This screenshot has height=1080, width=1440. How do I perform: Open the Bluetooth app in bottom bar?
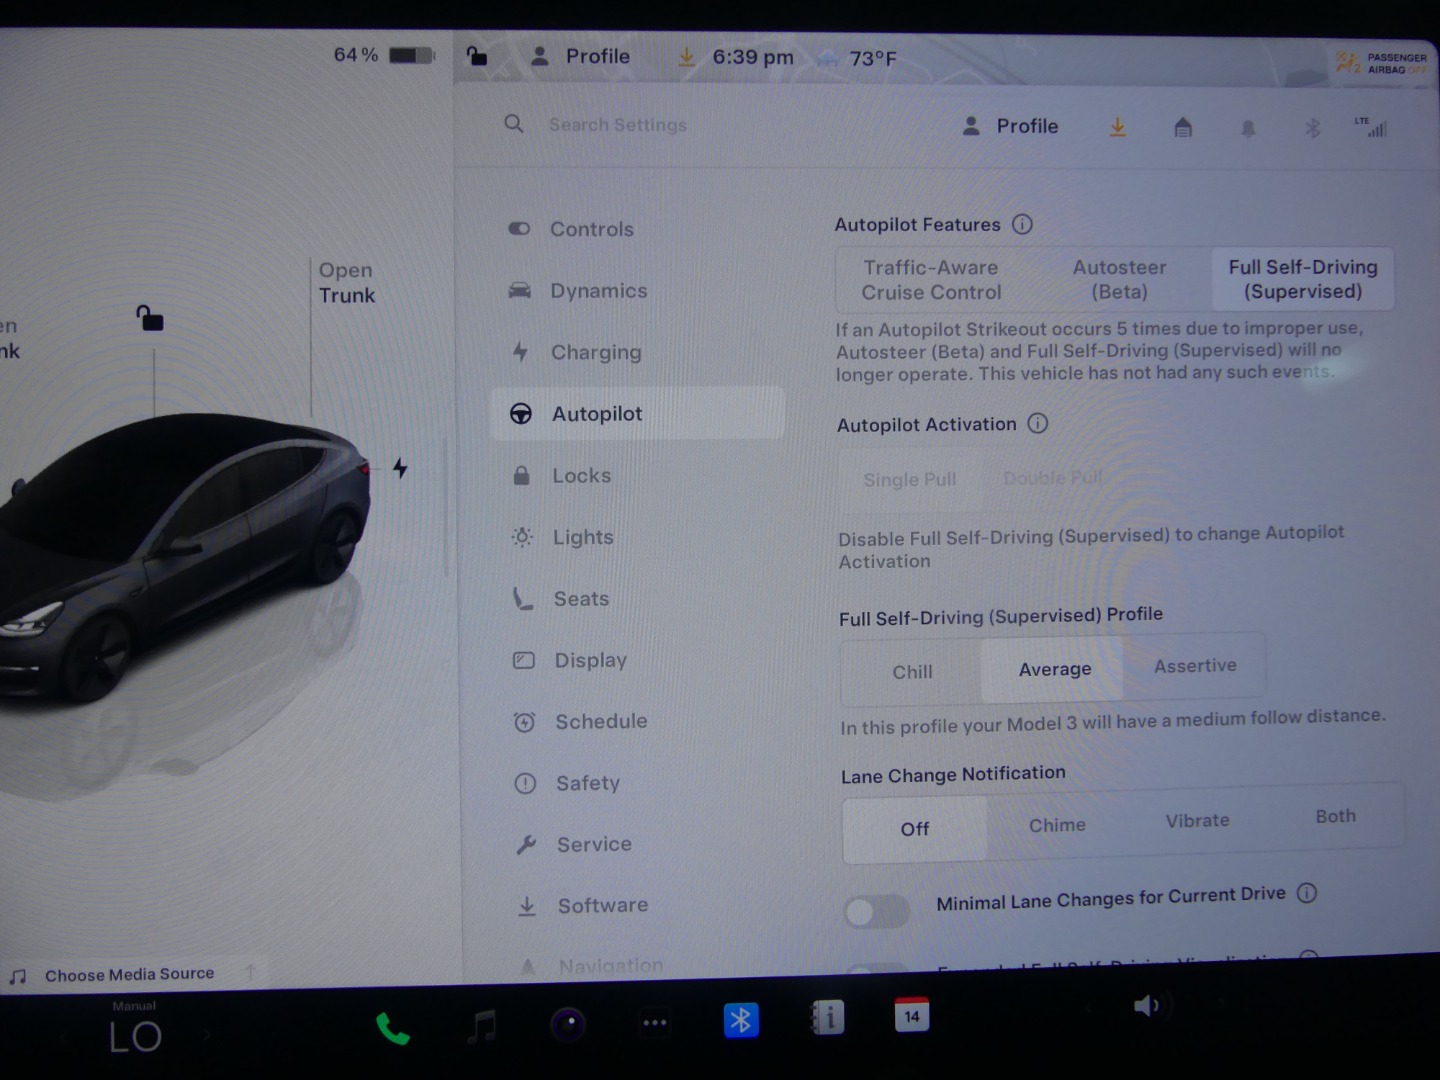(x=740, y=1020)
